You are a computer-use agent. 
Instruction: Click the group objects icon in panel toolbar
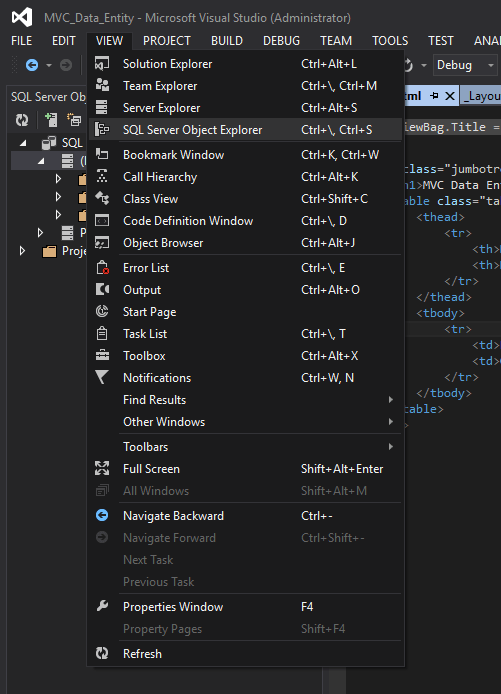click(74, 120)
